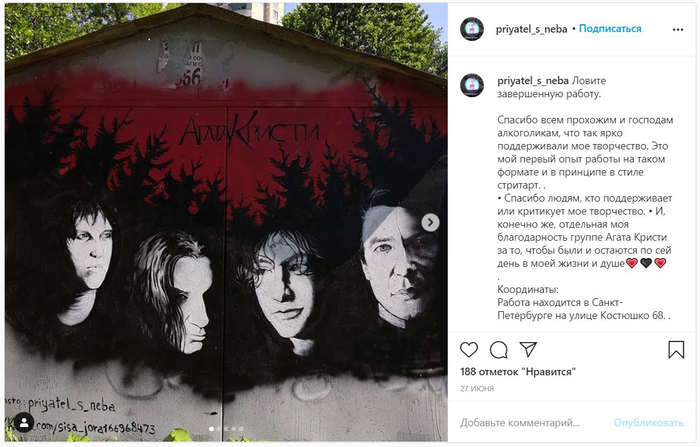Open priyatel_s_neba header profile avatar

[x=472, y=29]
